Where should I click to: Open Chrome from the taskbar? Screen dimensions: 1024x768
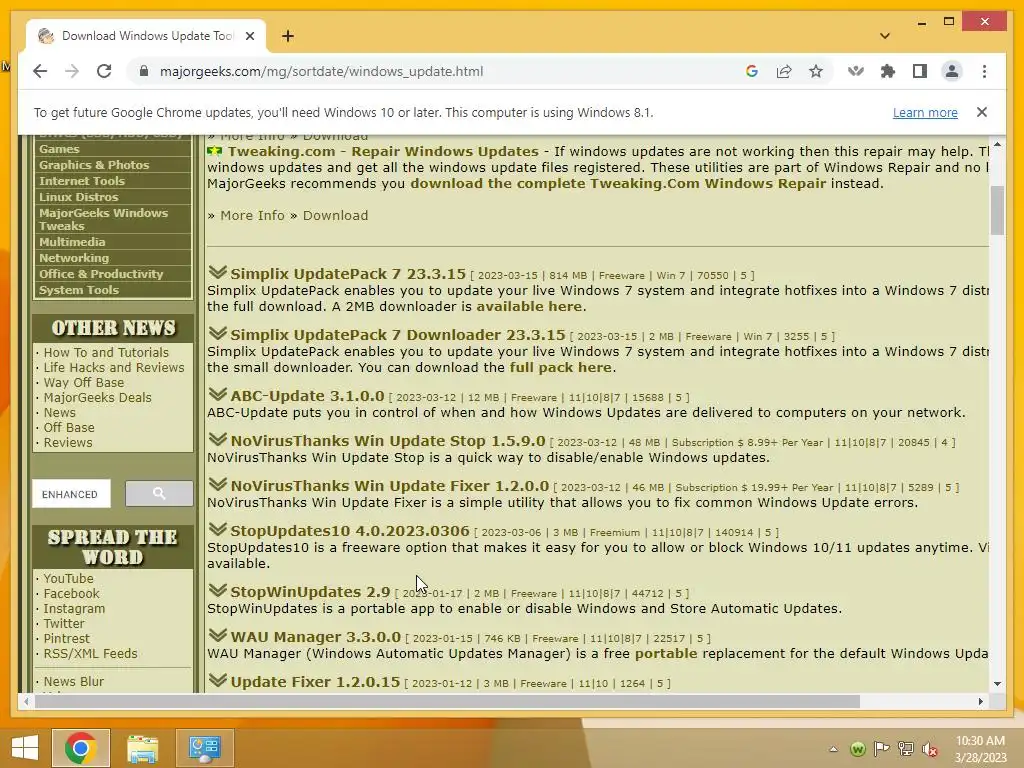81,747
